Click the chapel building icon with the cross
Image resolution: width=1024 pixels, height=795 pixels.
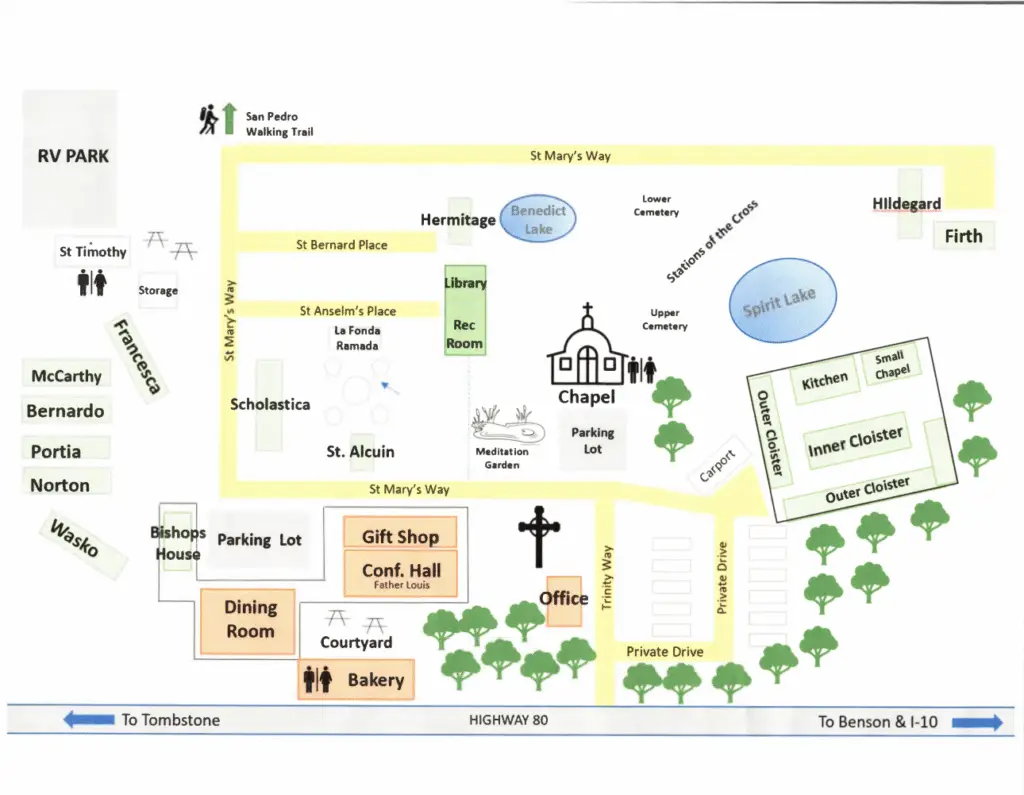pos(587,349)
